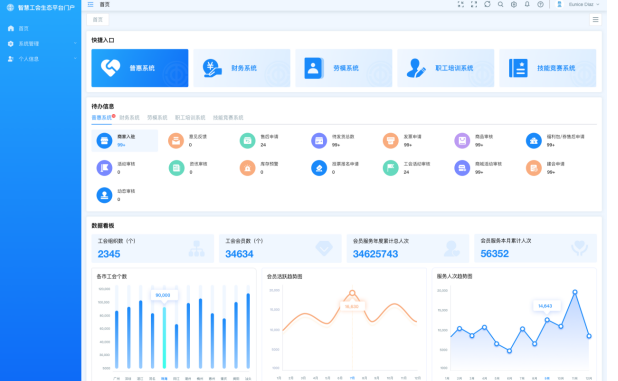Open search via the magnifier icon
The height and width of the screenshot is (381, 618).
(x=501, y=4)
